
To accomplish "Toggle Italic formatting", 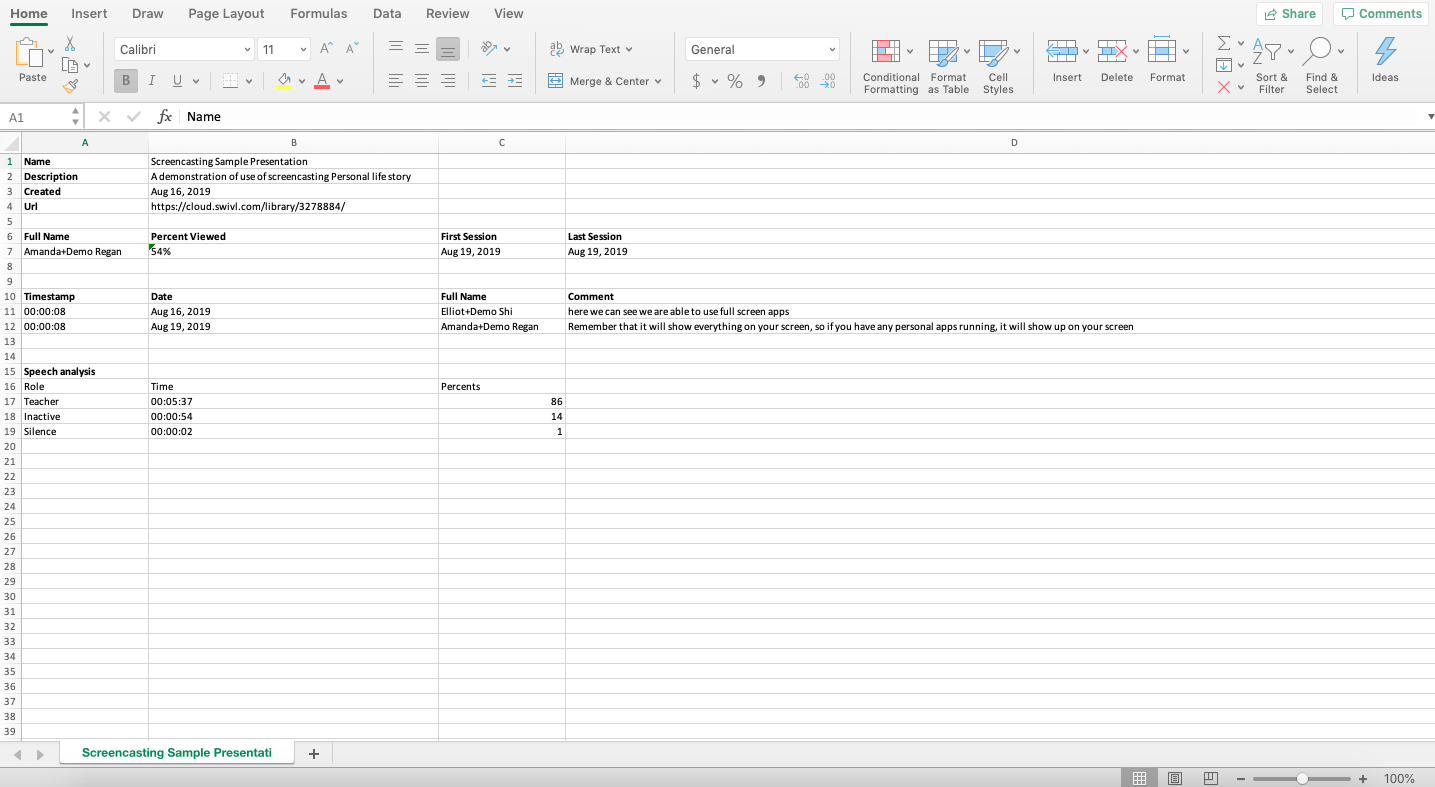I will (152, 81).
